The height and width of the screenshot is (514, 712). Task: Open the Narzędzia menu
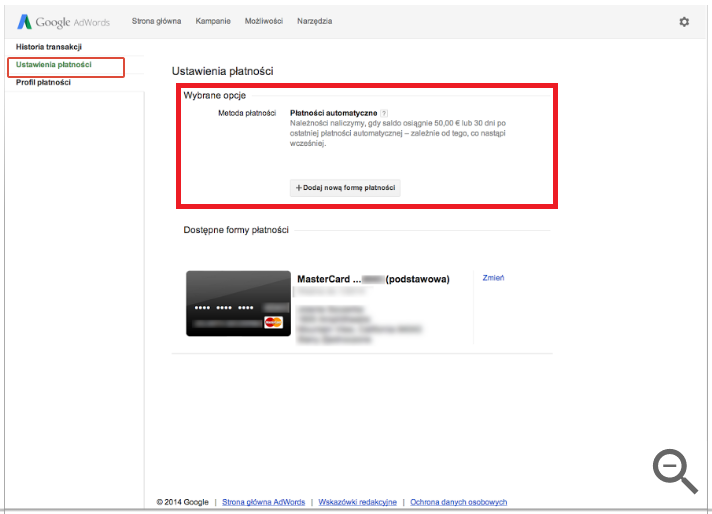click(315, 21)
